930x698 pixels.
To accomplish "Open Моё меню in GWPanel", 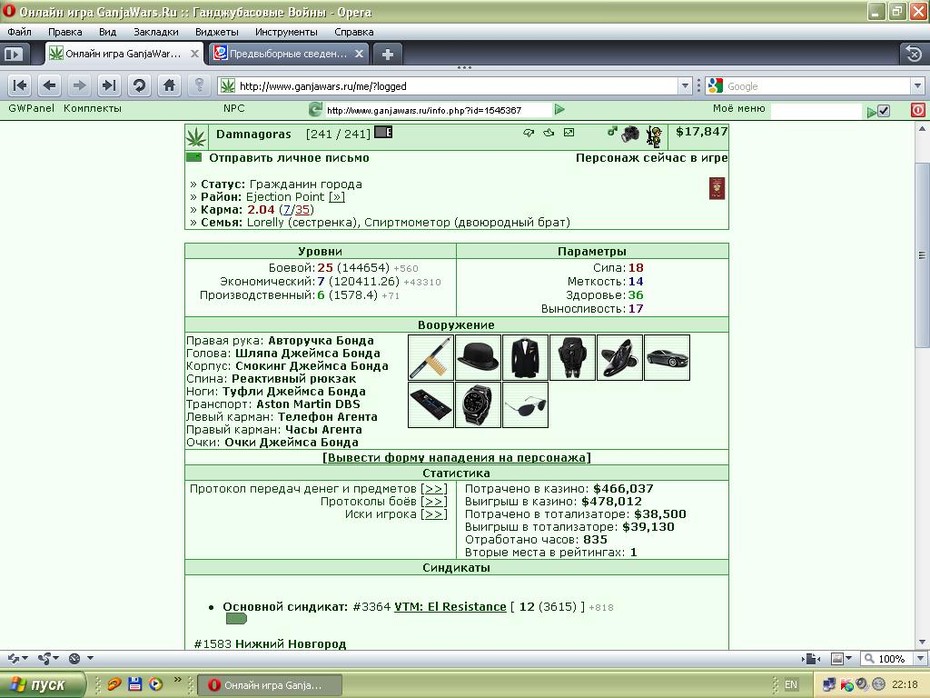I will point(738,109).
